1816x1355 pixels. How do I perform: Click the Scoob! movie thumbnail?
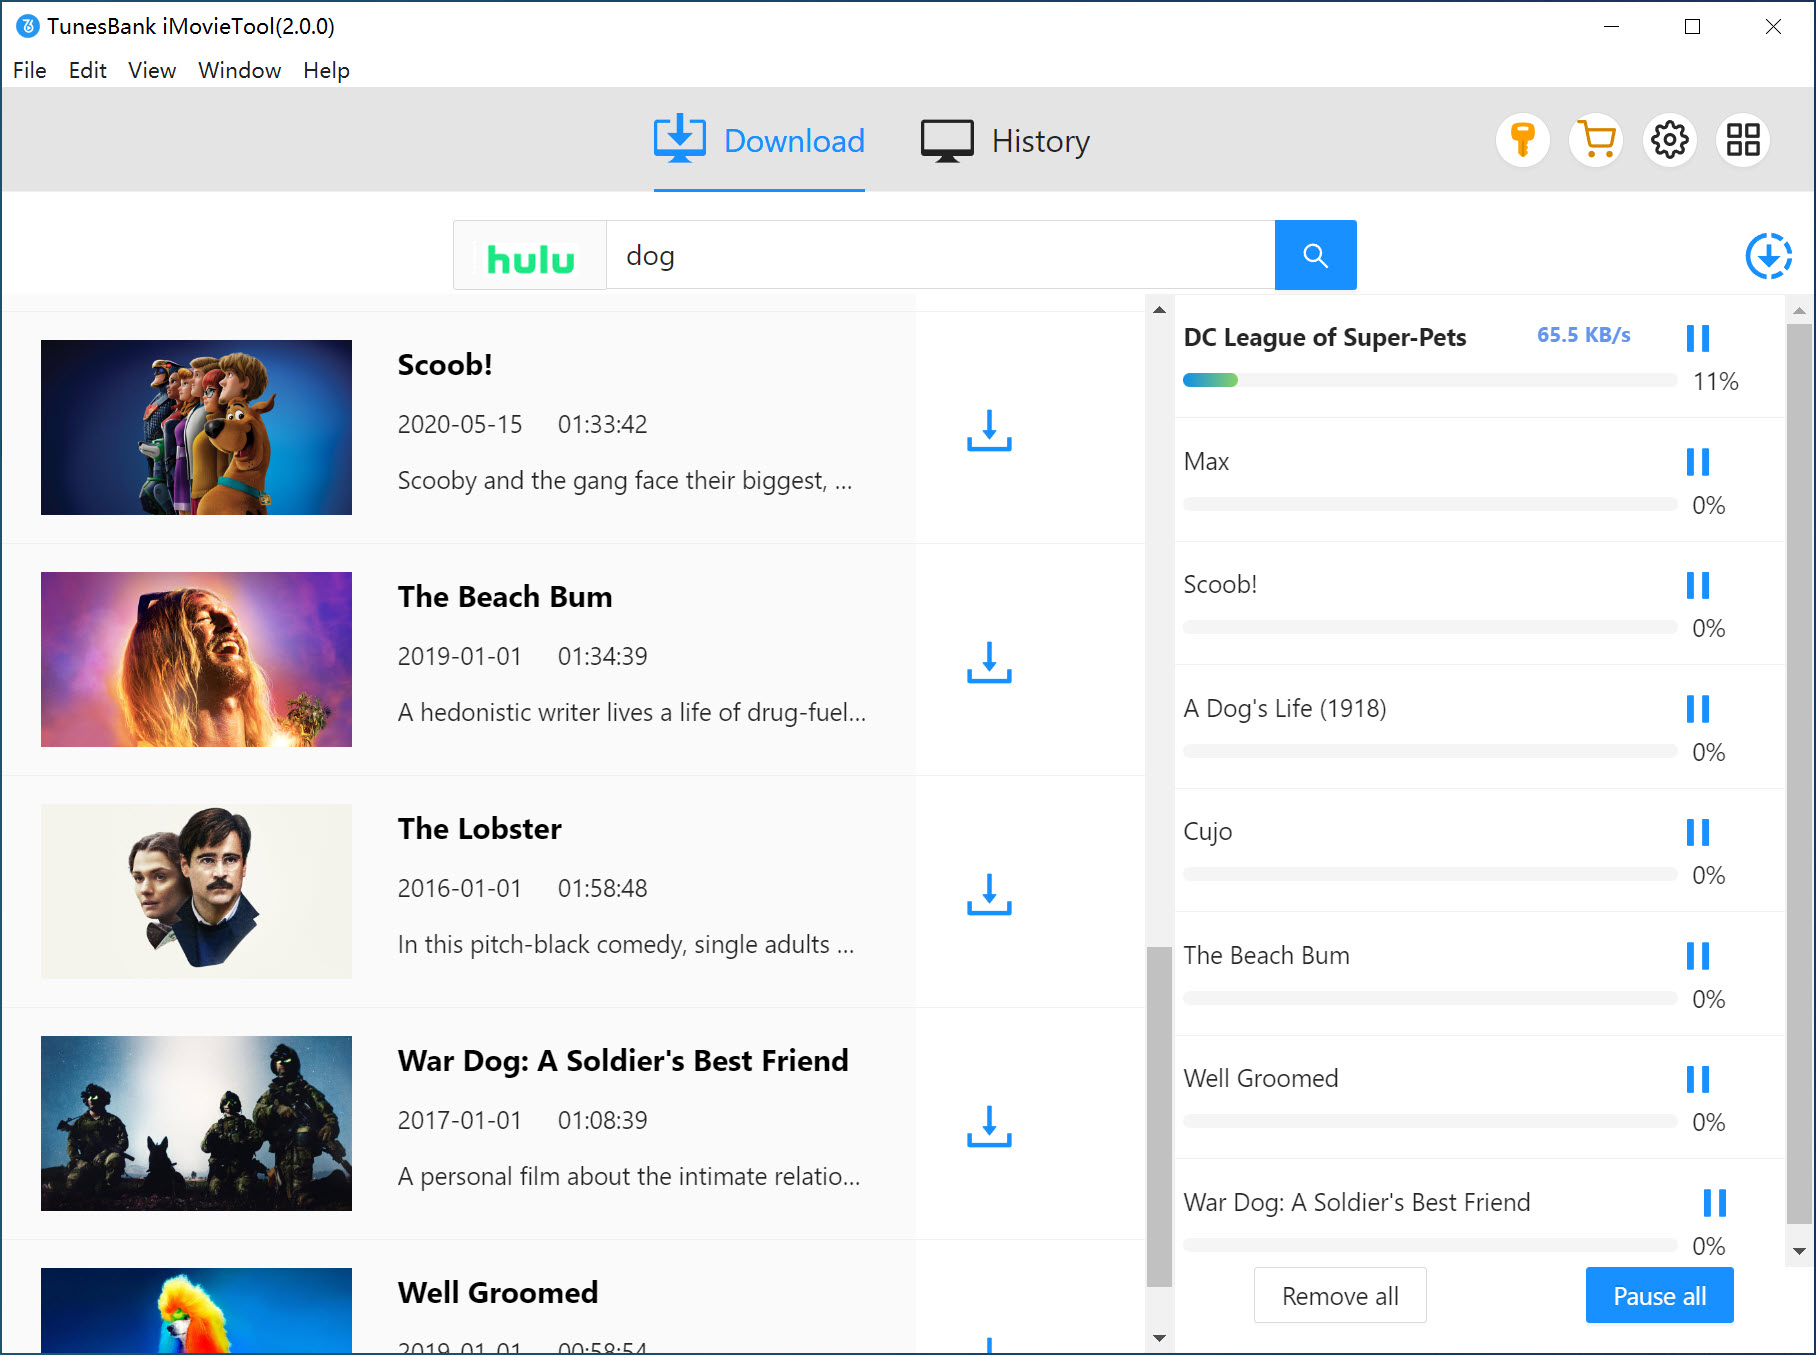pyautogui.click(x=196, y=427)
